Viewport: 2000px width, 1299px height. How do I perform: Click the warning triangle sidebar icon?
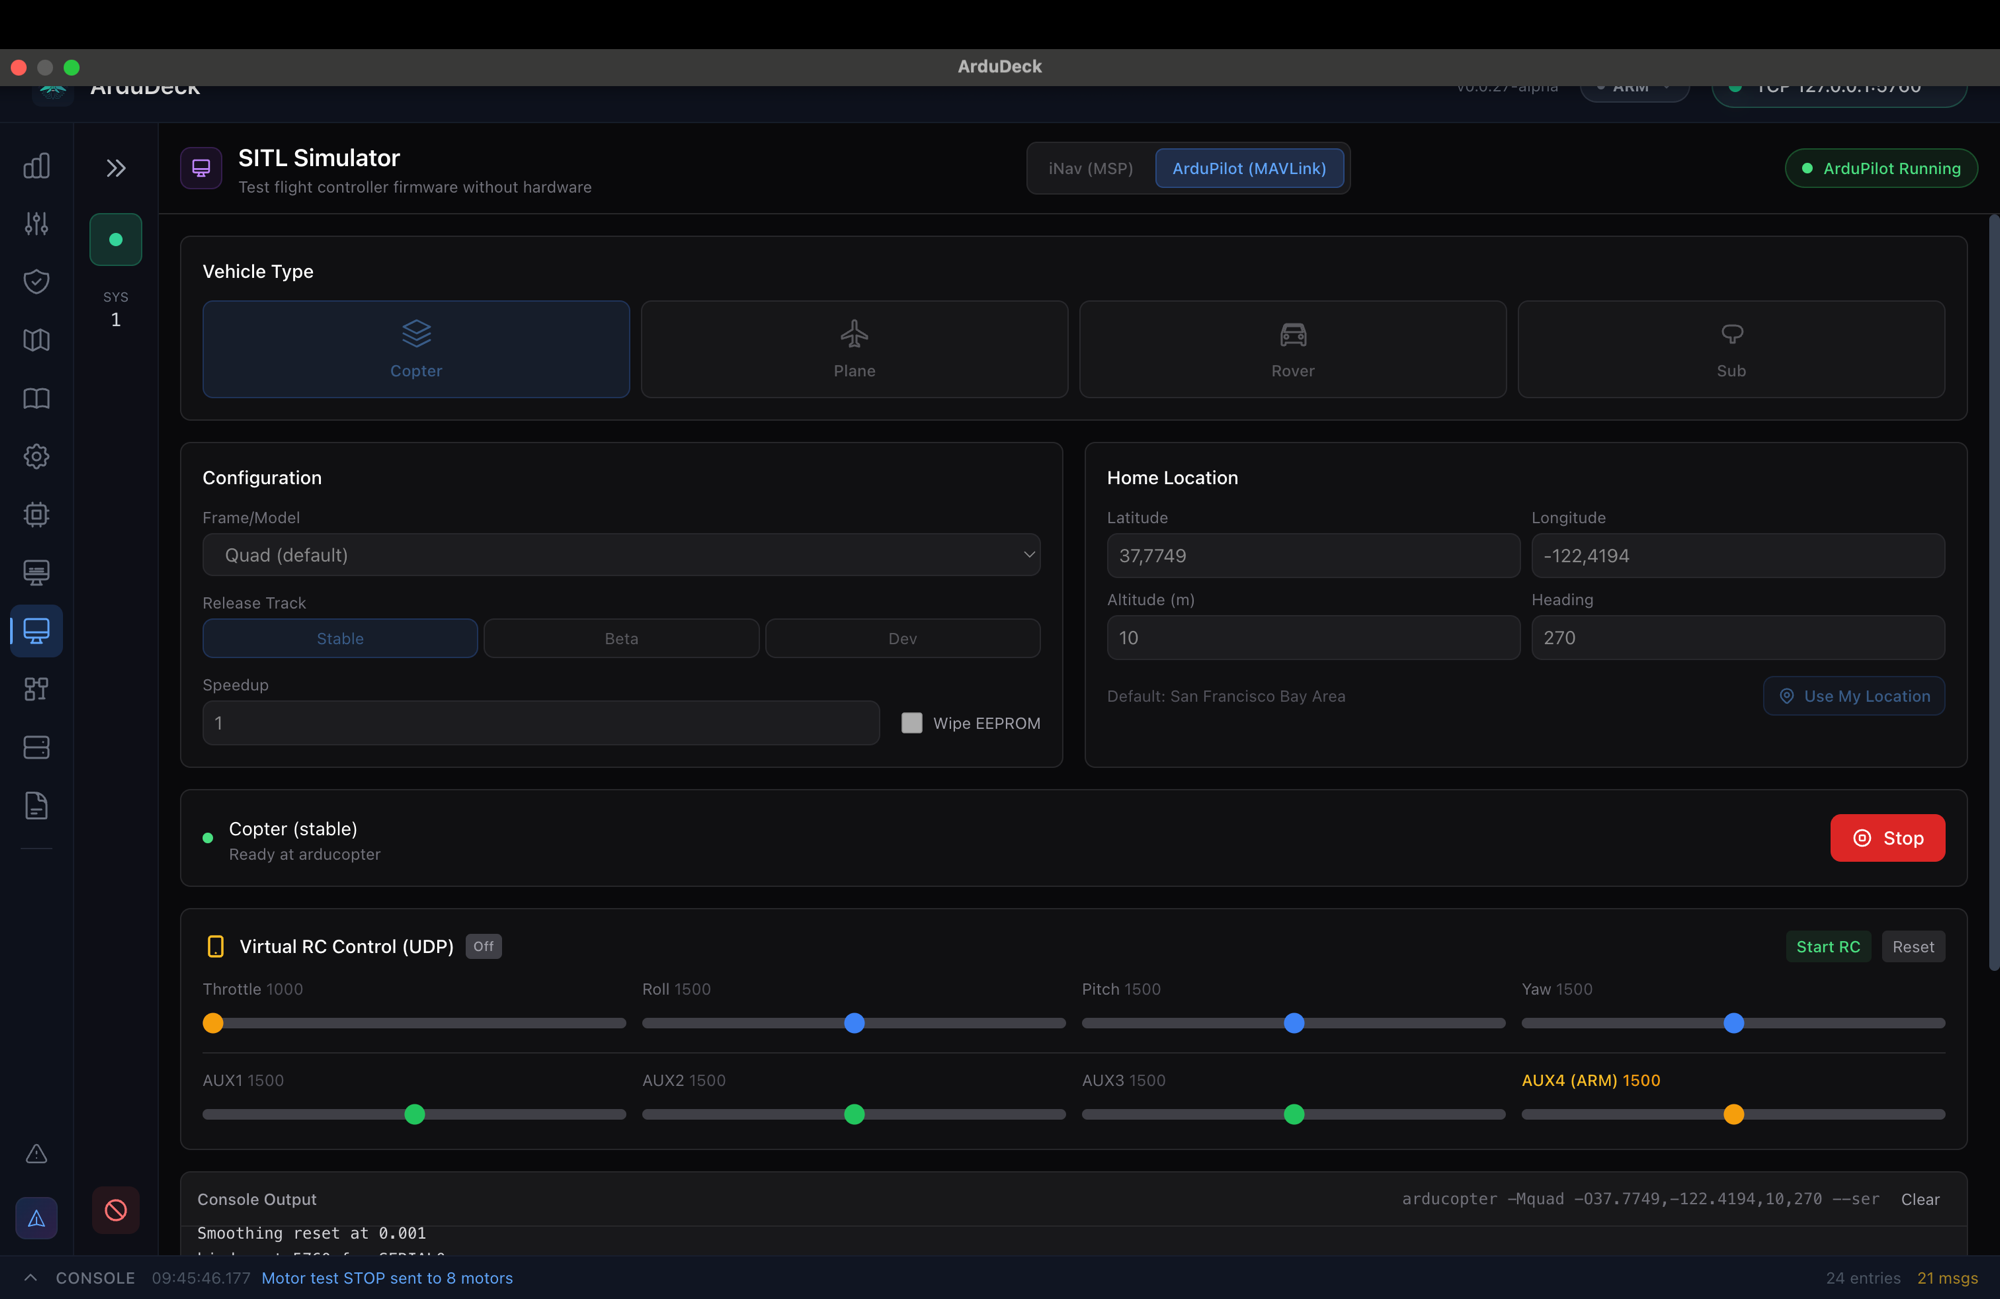click(x=36, y=1154)
